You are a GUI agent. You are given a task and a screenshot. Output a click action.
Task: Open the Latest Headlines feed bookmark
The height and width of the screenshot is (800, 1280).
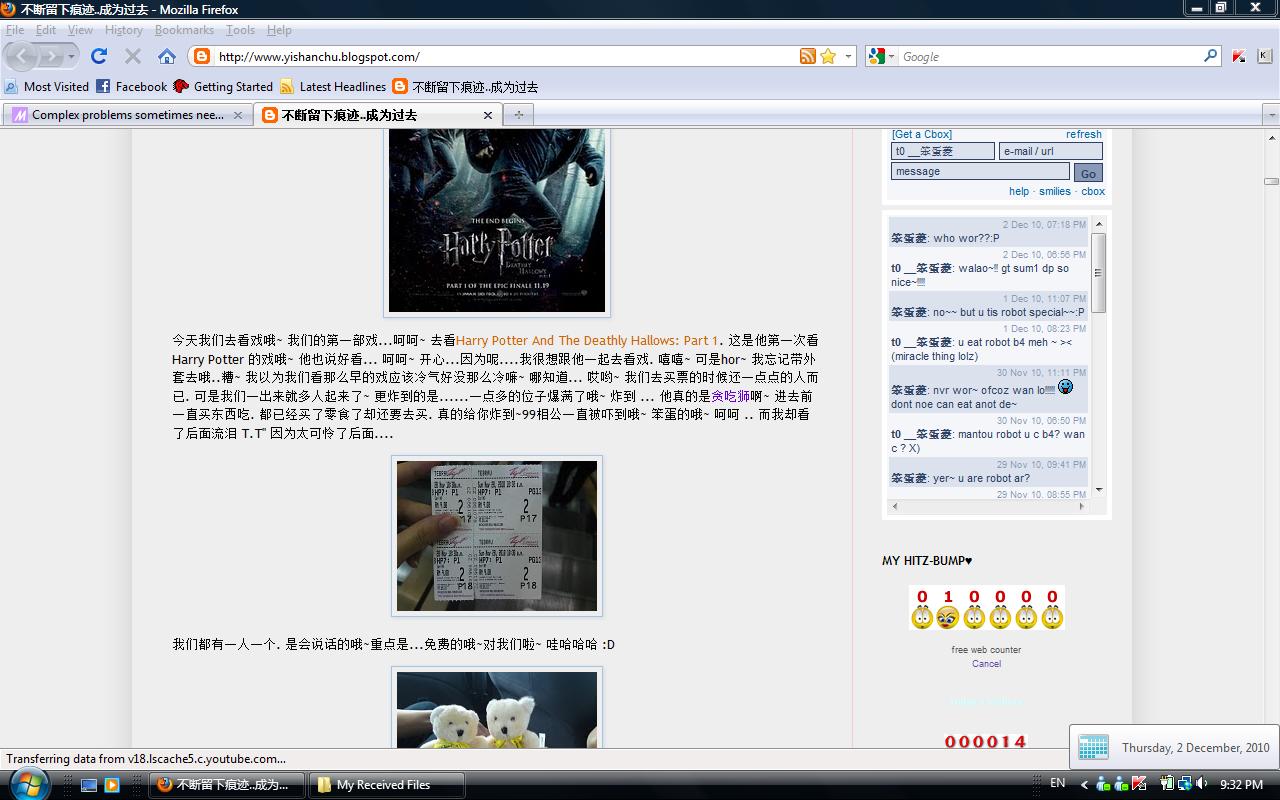click(333, 87)
